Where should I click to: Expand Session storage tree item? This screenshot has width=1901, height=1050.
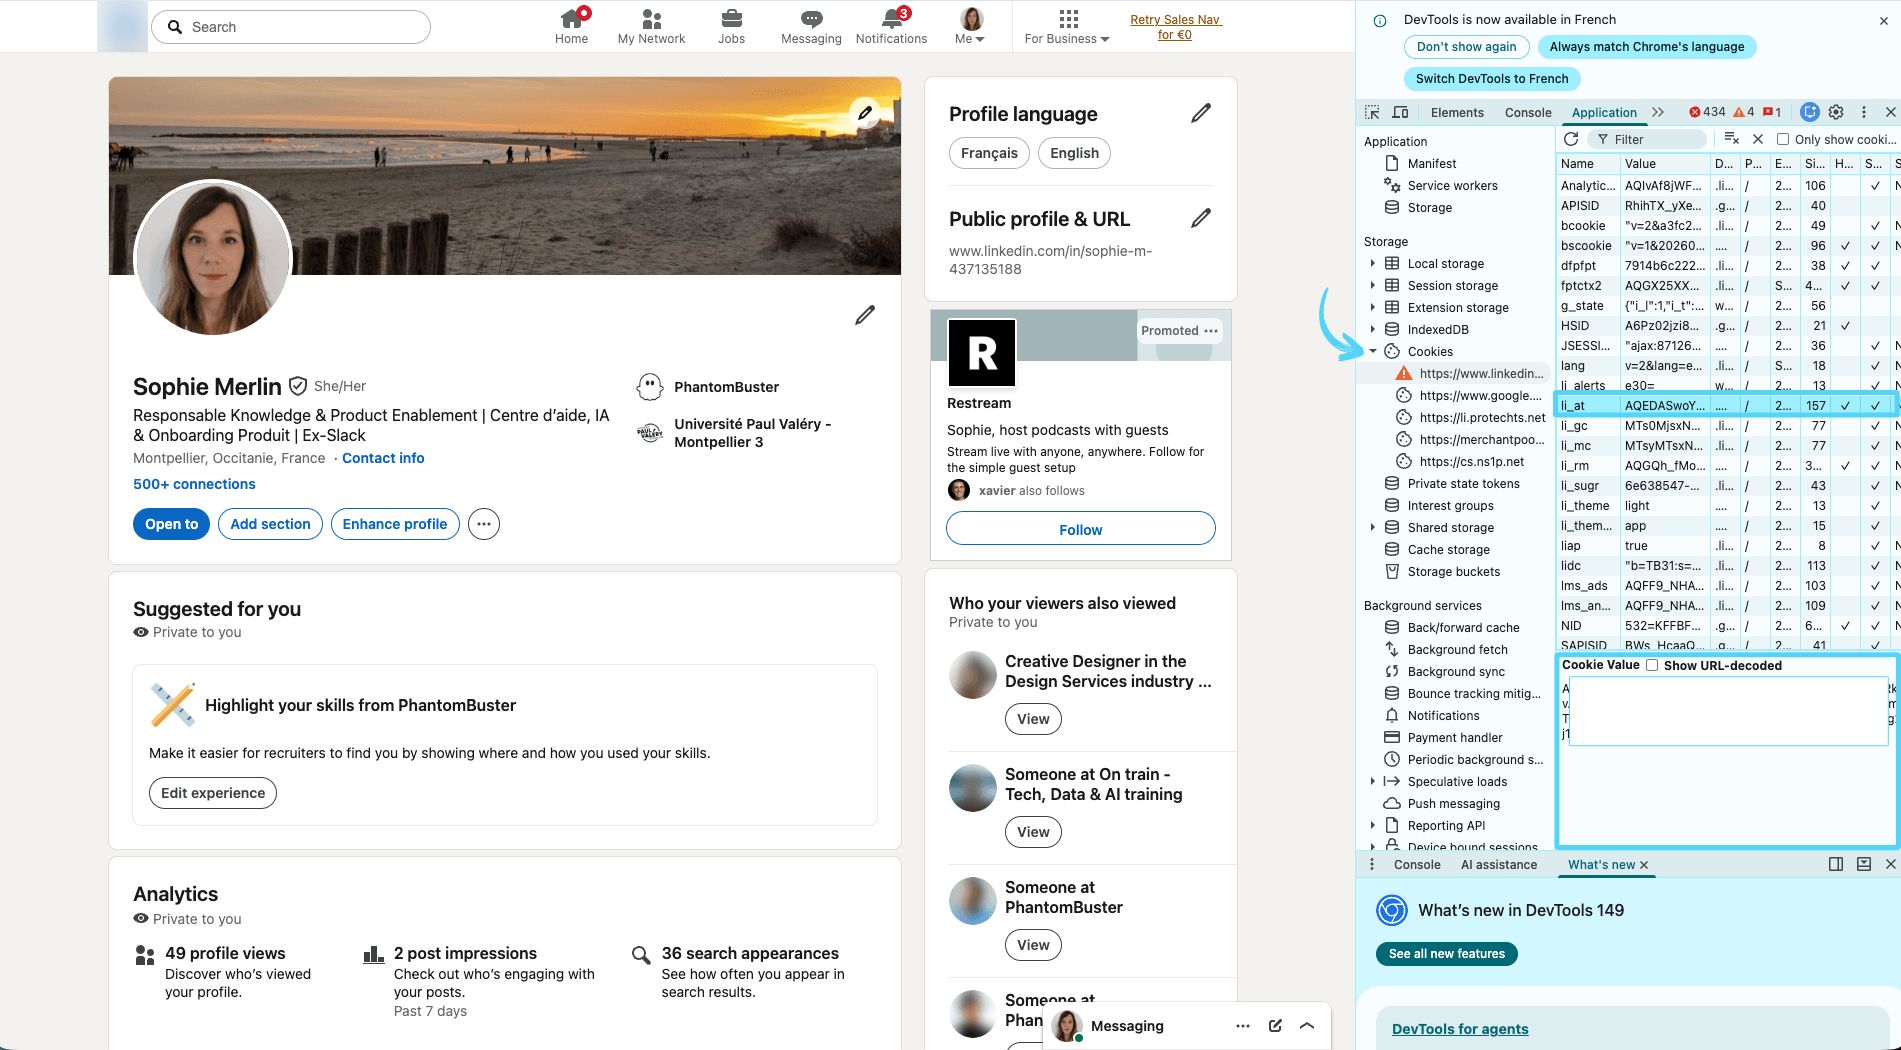1372,286
